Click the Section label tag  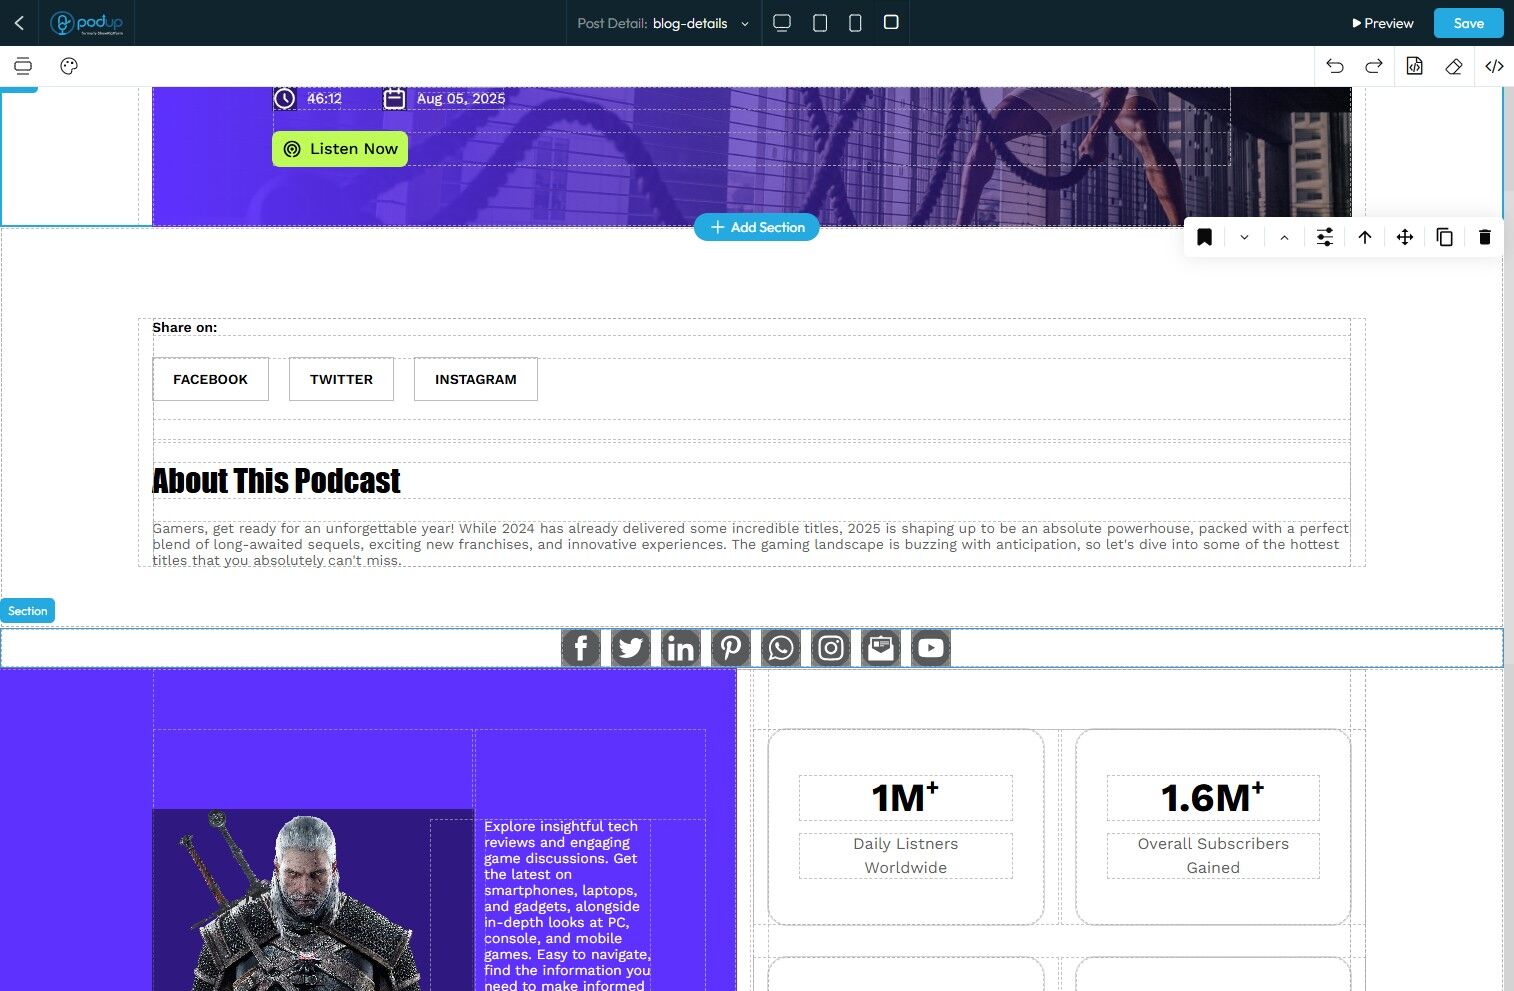[27, 611]
